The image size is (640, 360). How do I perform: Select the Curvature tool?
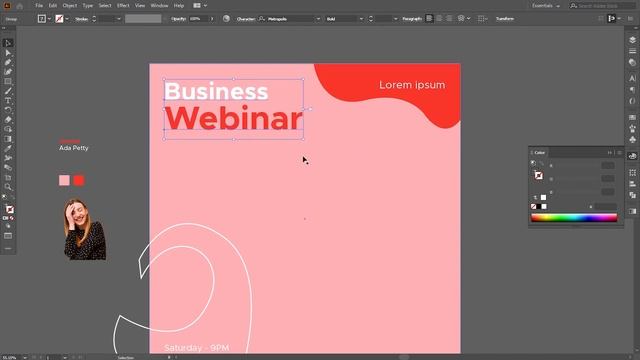pos(8,72)
